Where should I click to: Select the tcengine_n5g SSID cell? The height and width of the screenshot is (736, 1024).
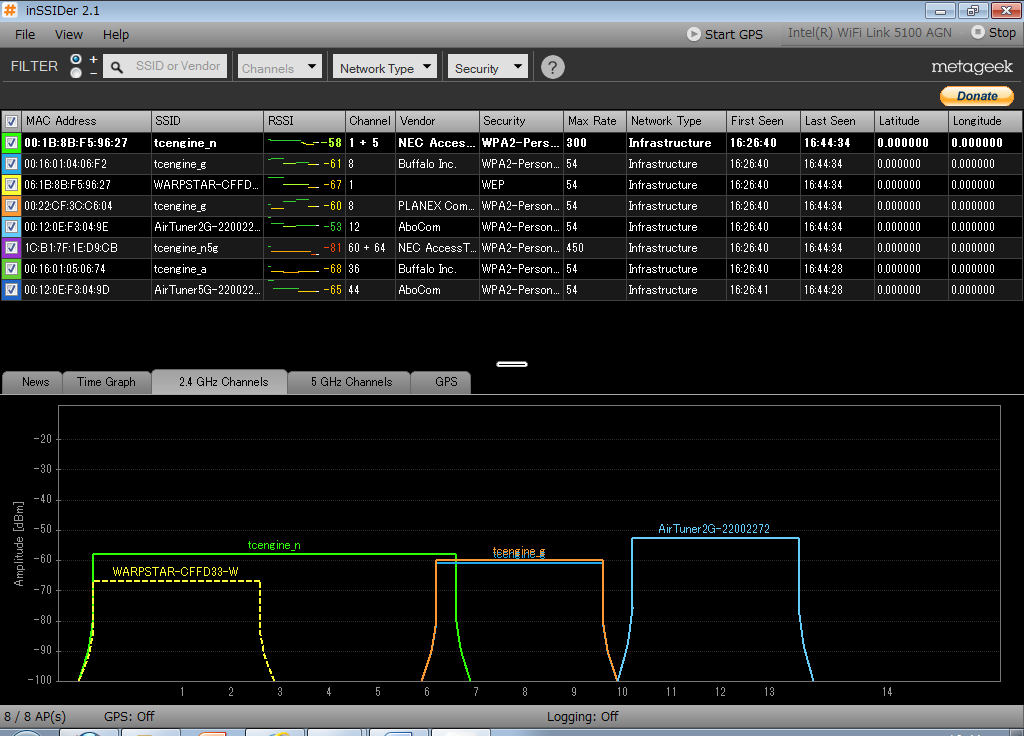tap(207, 248)
